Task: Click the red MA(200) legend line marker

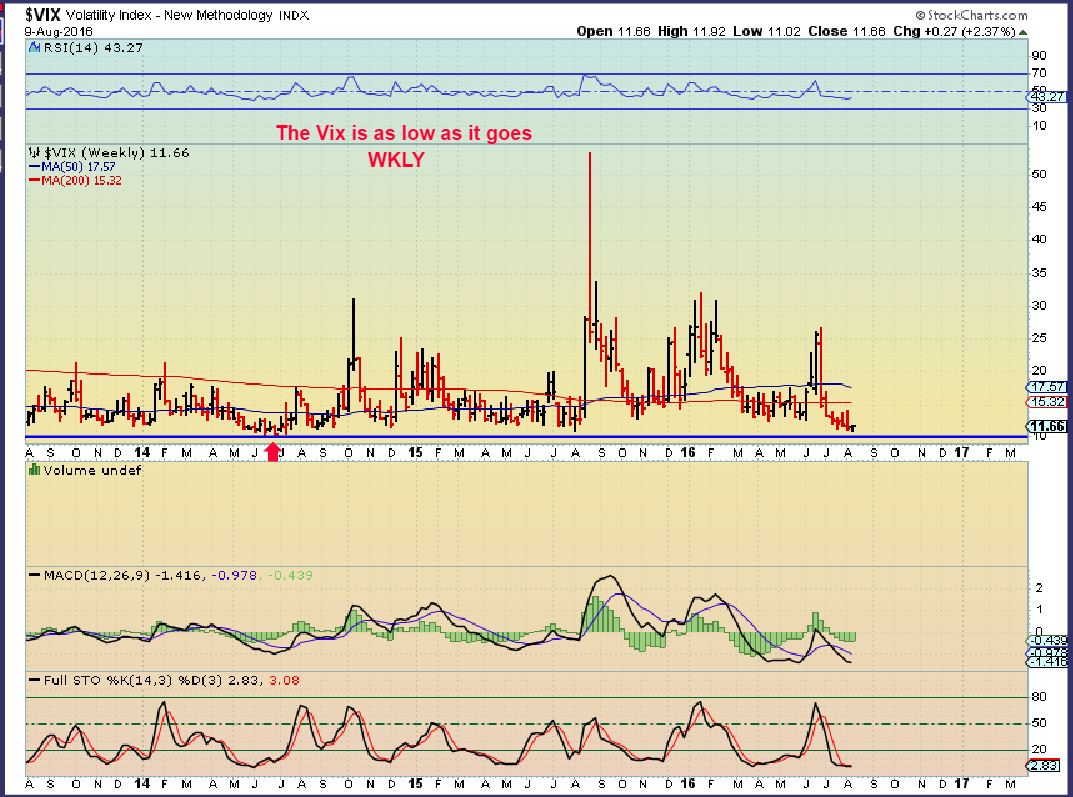Action: 34,181
